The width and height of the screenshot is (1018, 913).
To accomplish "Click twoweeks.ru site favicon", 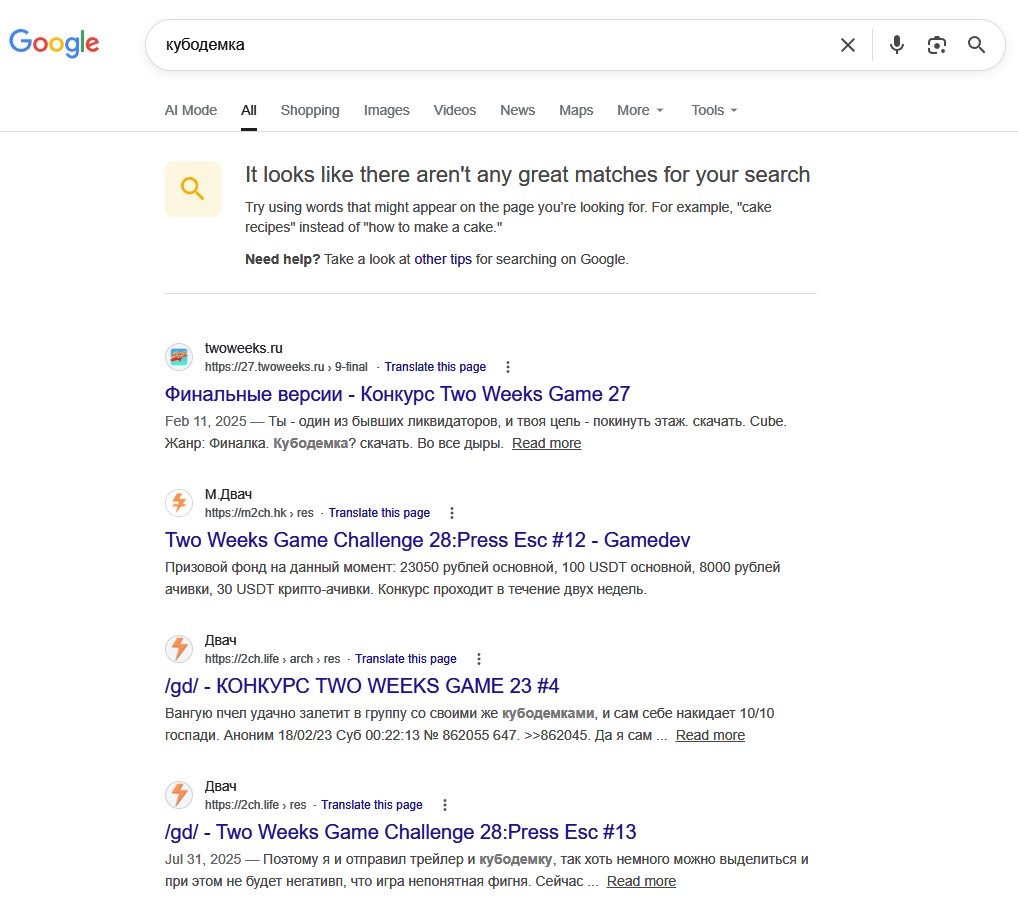I will [x=179, y=357].
